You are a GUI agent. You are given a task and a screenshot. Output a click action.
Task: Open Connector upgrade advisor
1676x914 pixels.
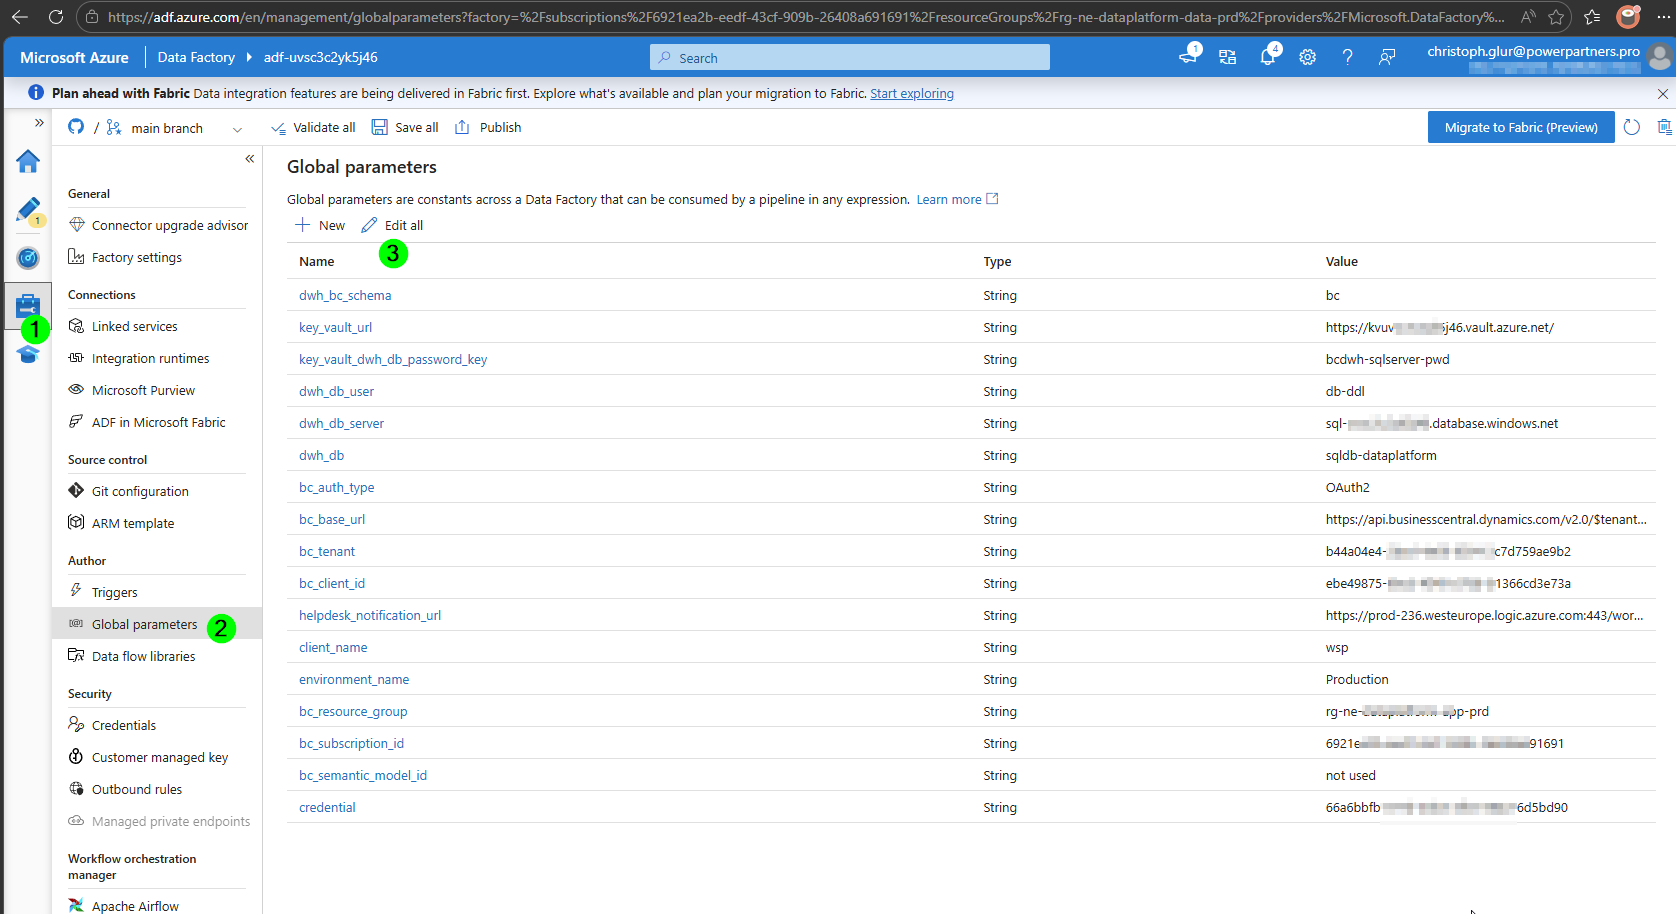click(158, 226)
